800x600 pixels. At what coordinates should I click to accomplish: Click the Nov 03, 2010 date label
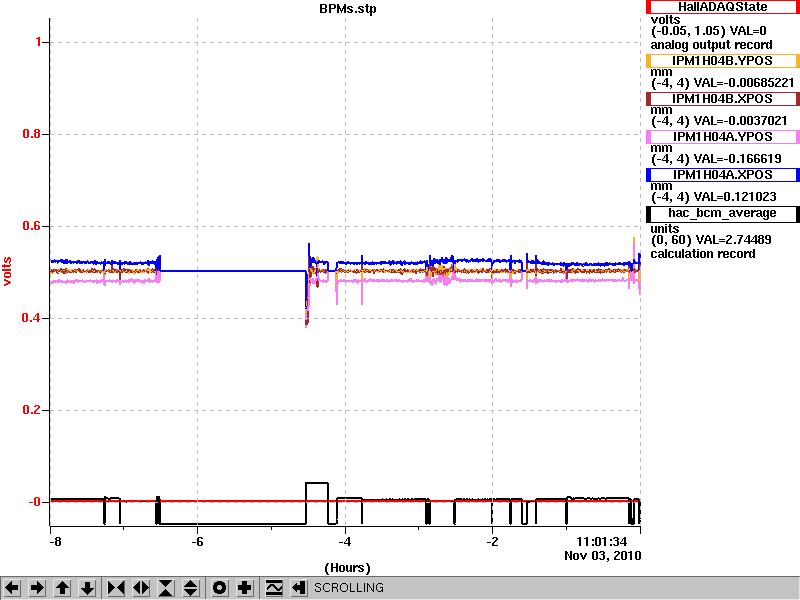pos(603,556)
